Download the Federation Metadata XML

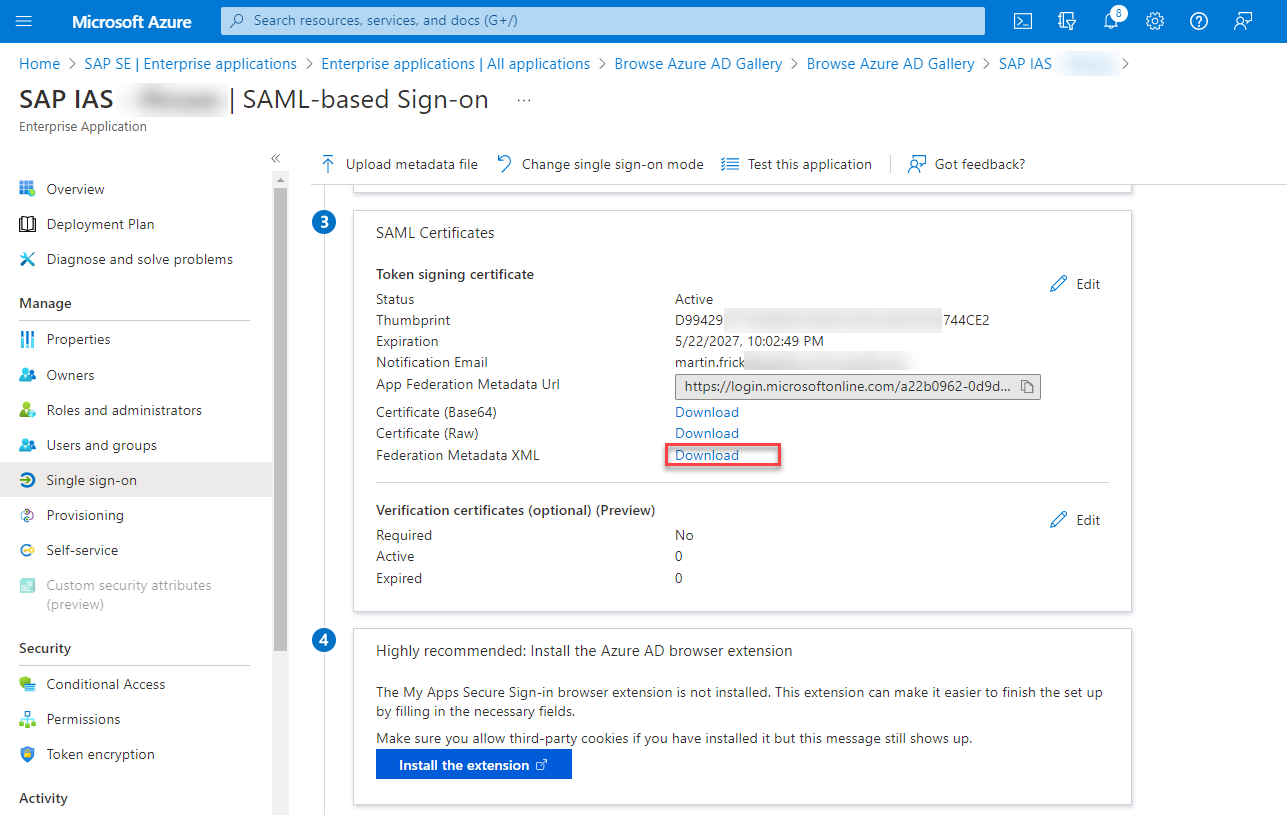[x=707, y=455]
